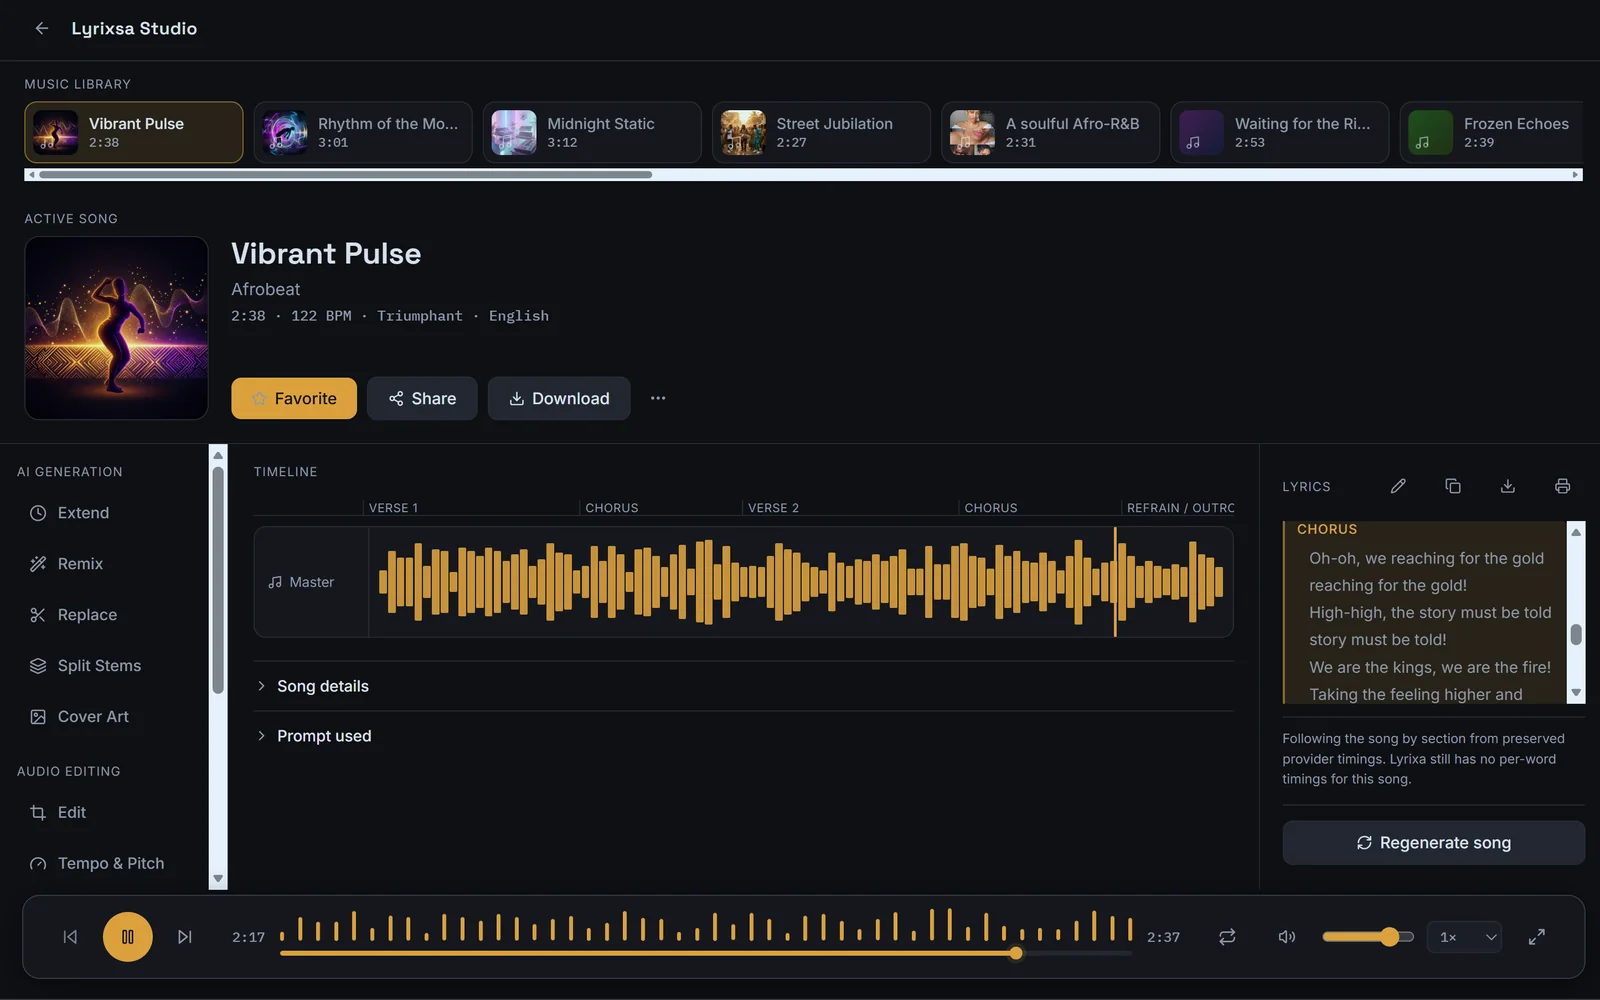Screen dimensions: 1600x1000
Task: Download the Vibrant Pulse song
Action: [x=559, y=398]
